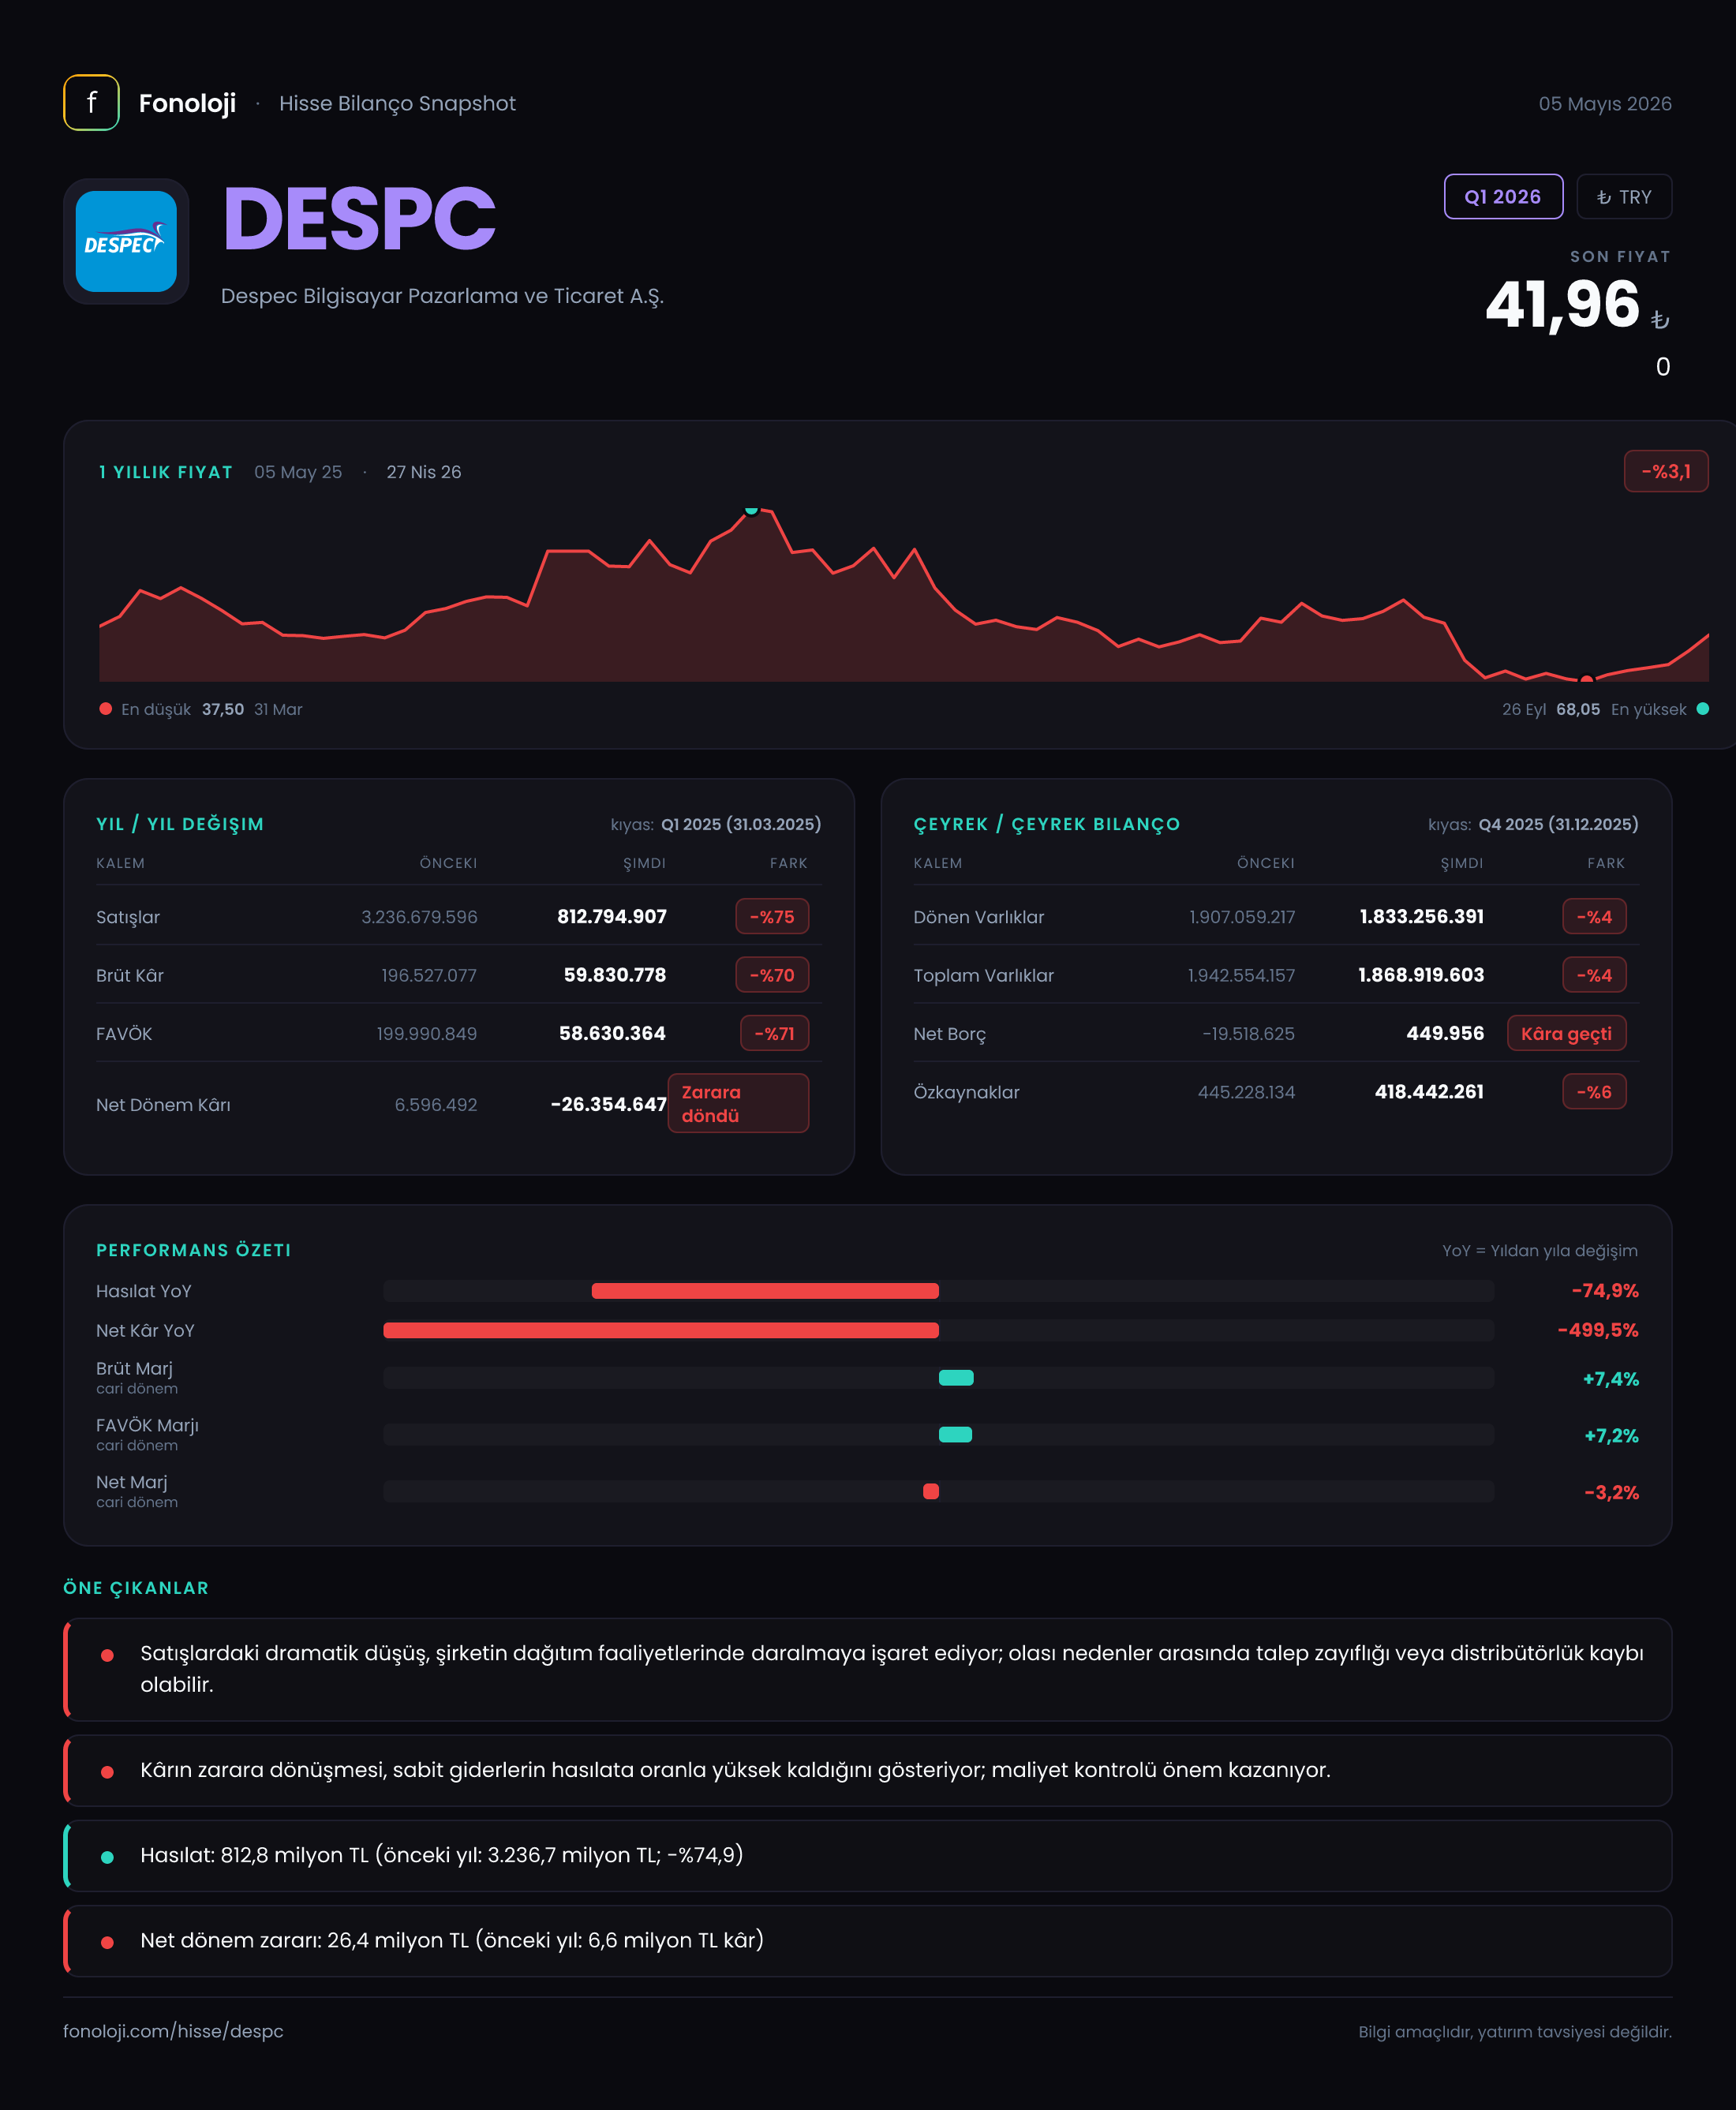Click the 'Hisse Bilanço Snapshot' subtitle
Screen dimensions: 1736x2110
[x=397, y=104]
